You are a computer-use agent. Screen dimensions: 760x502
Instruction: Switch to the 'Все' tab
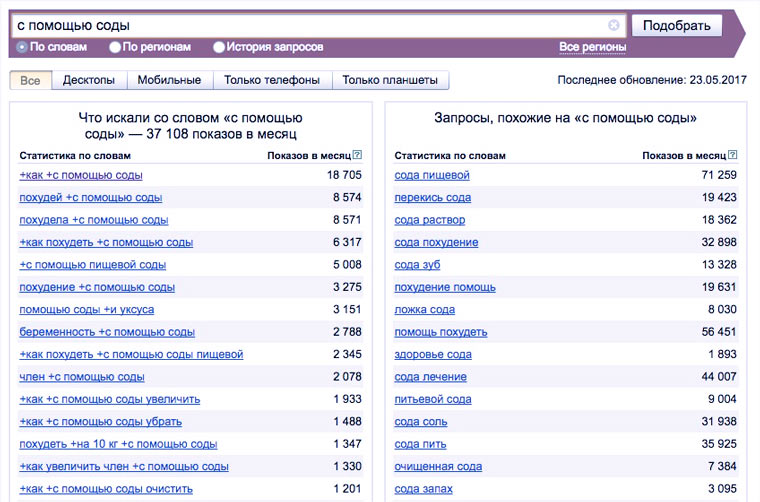30,80
